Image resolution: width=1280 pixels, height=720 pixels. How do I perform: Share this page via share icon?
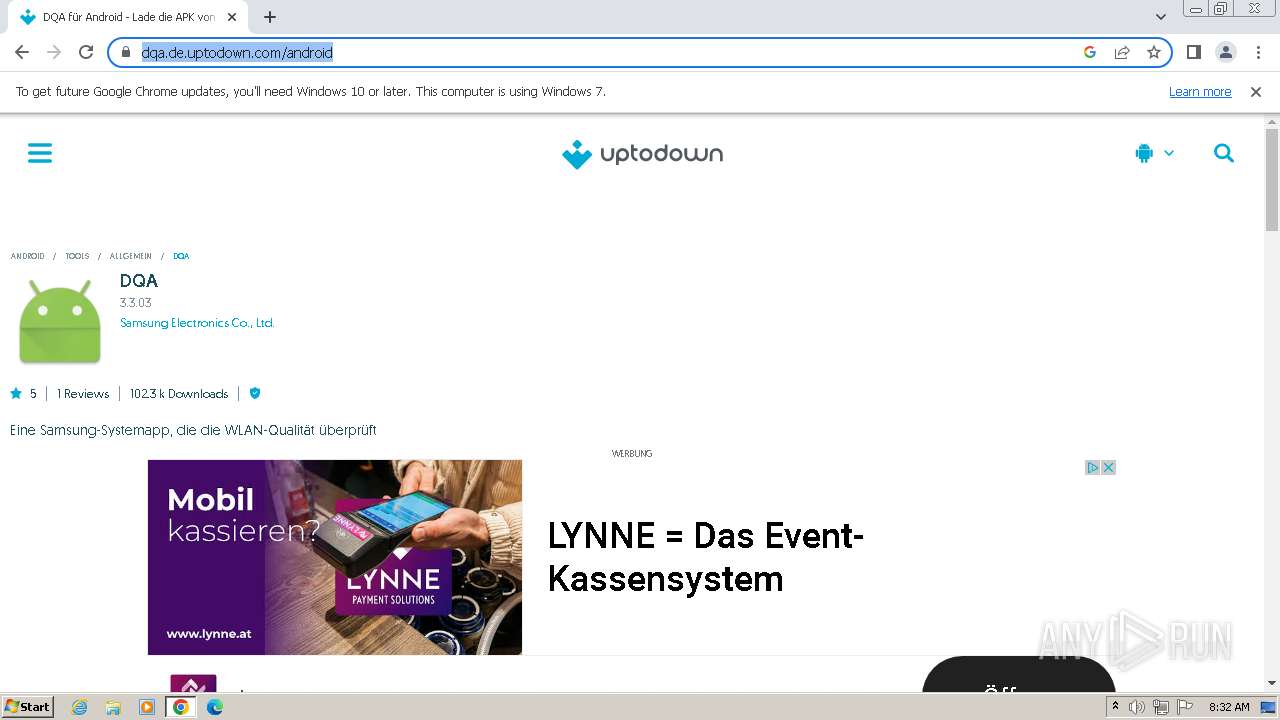[x=1122, y=52]
